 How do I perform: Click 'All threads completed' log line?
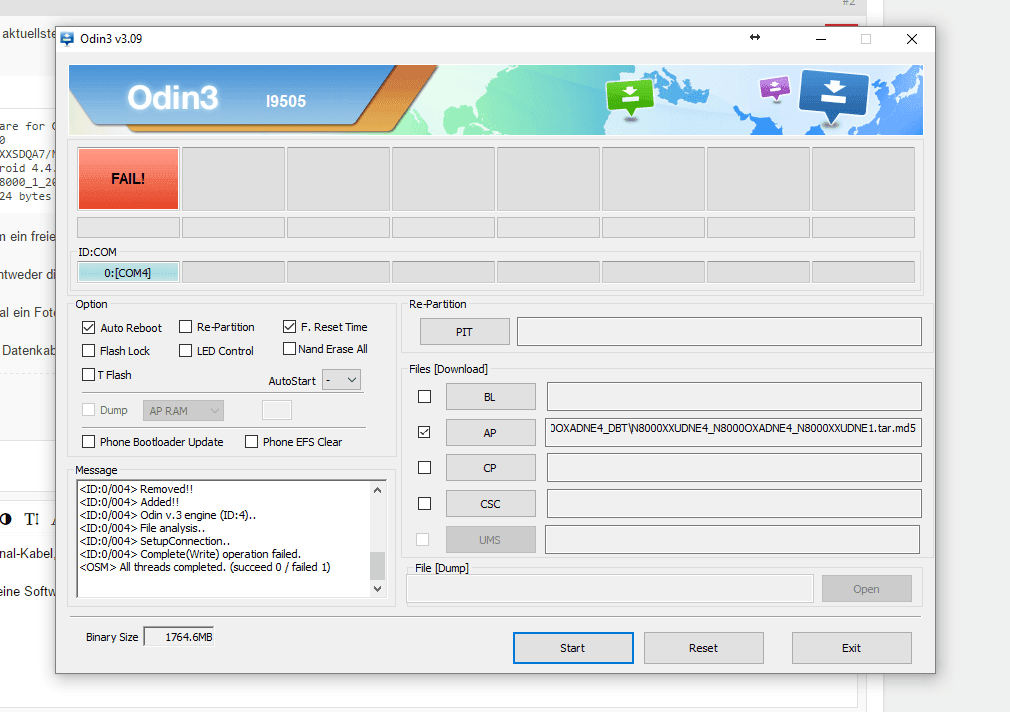pos(205,567)
